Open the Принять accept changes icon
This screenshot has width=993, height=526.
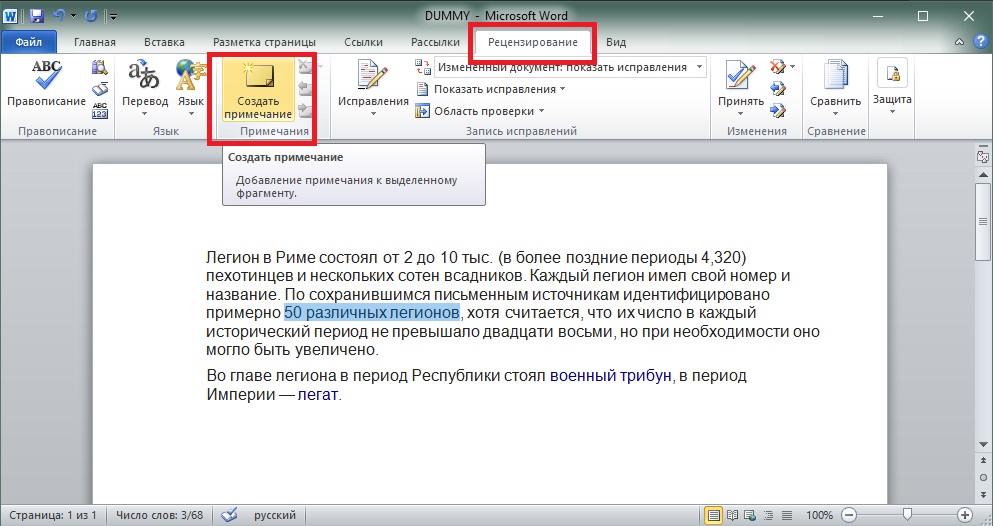click(x=740, y=77)
